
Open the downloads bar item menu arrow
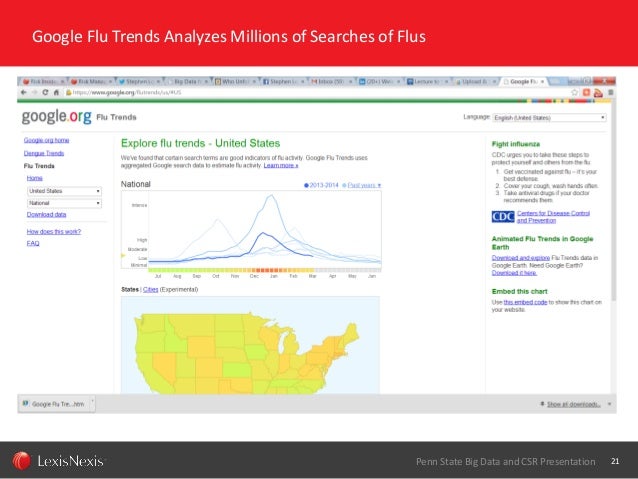[x=92, y=403]
